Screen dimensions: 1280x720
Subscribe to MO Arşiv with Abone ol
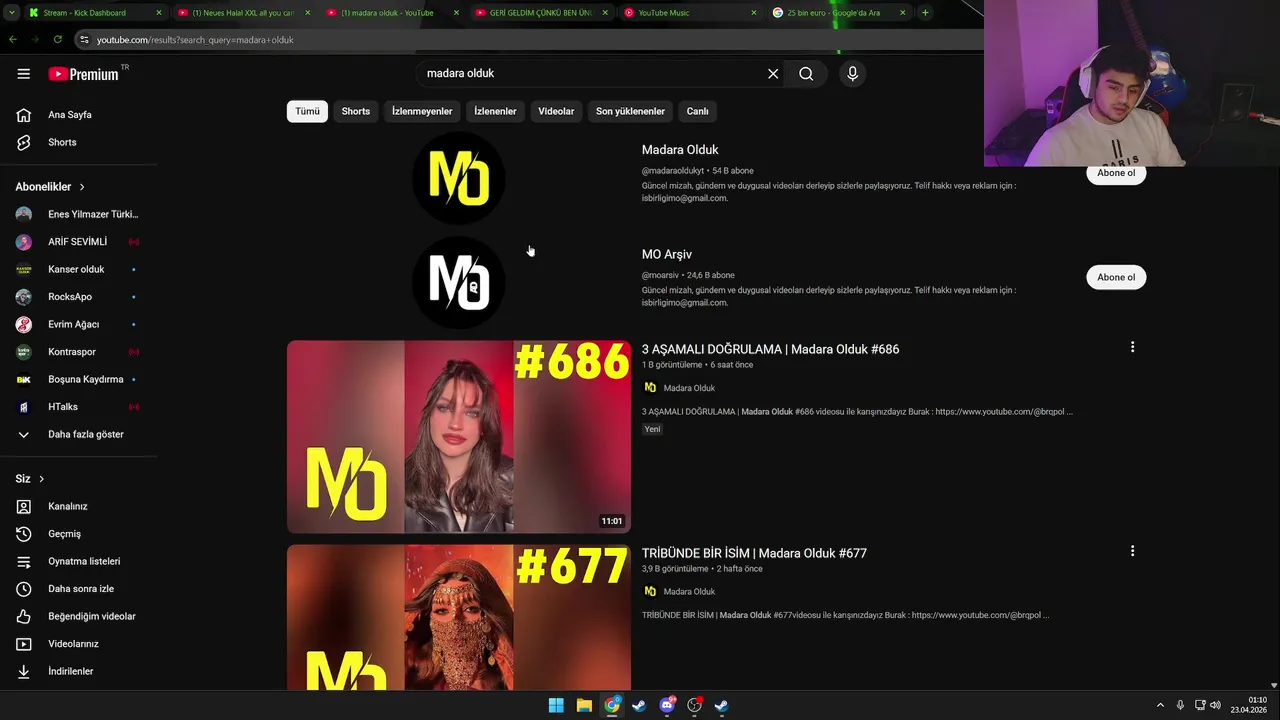click(x=1116, y=277)
